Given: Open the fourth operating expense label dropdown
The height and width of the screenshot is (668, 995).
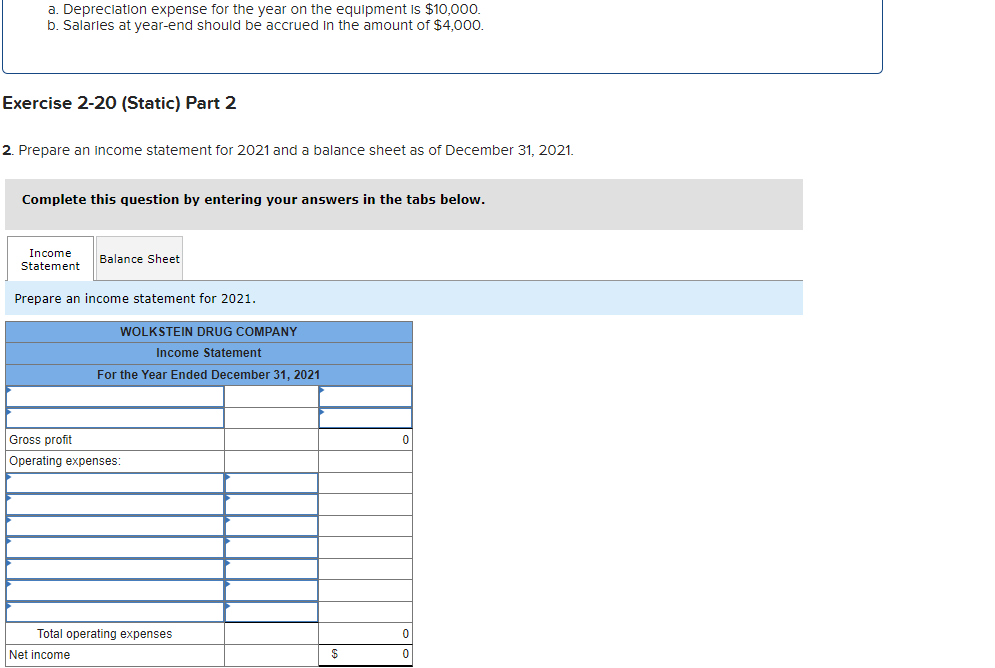Looking at the screenshot, I should coord(114,547).
